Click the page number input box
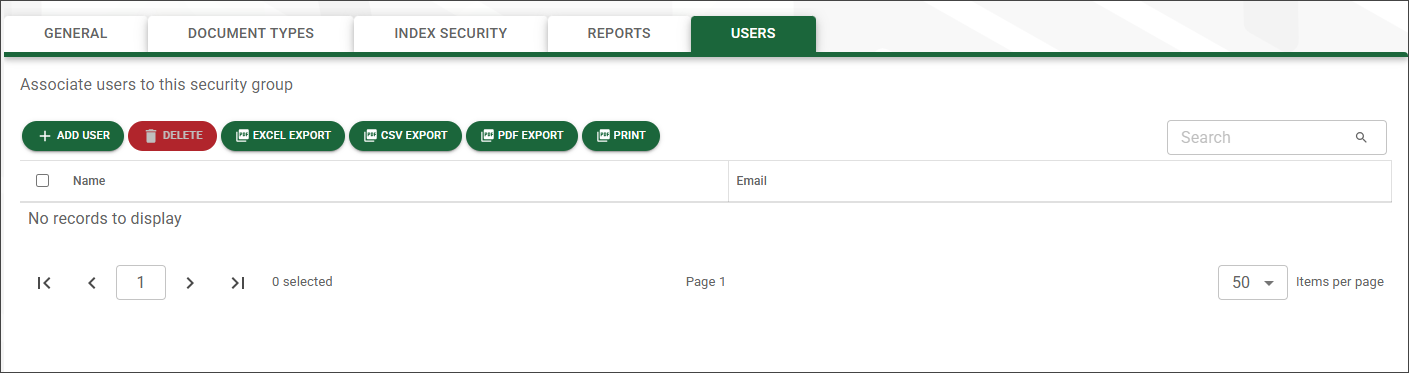 pyautogui.click(x=141, y=283)
